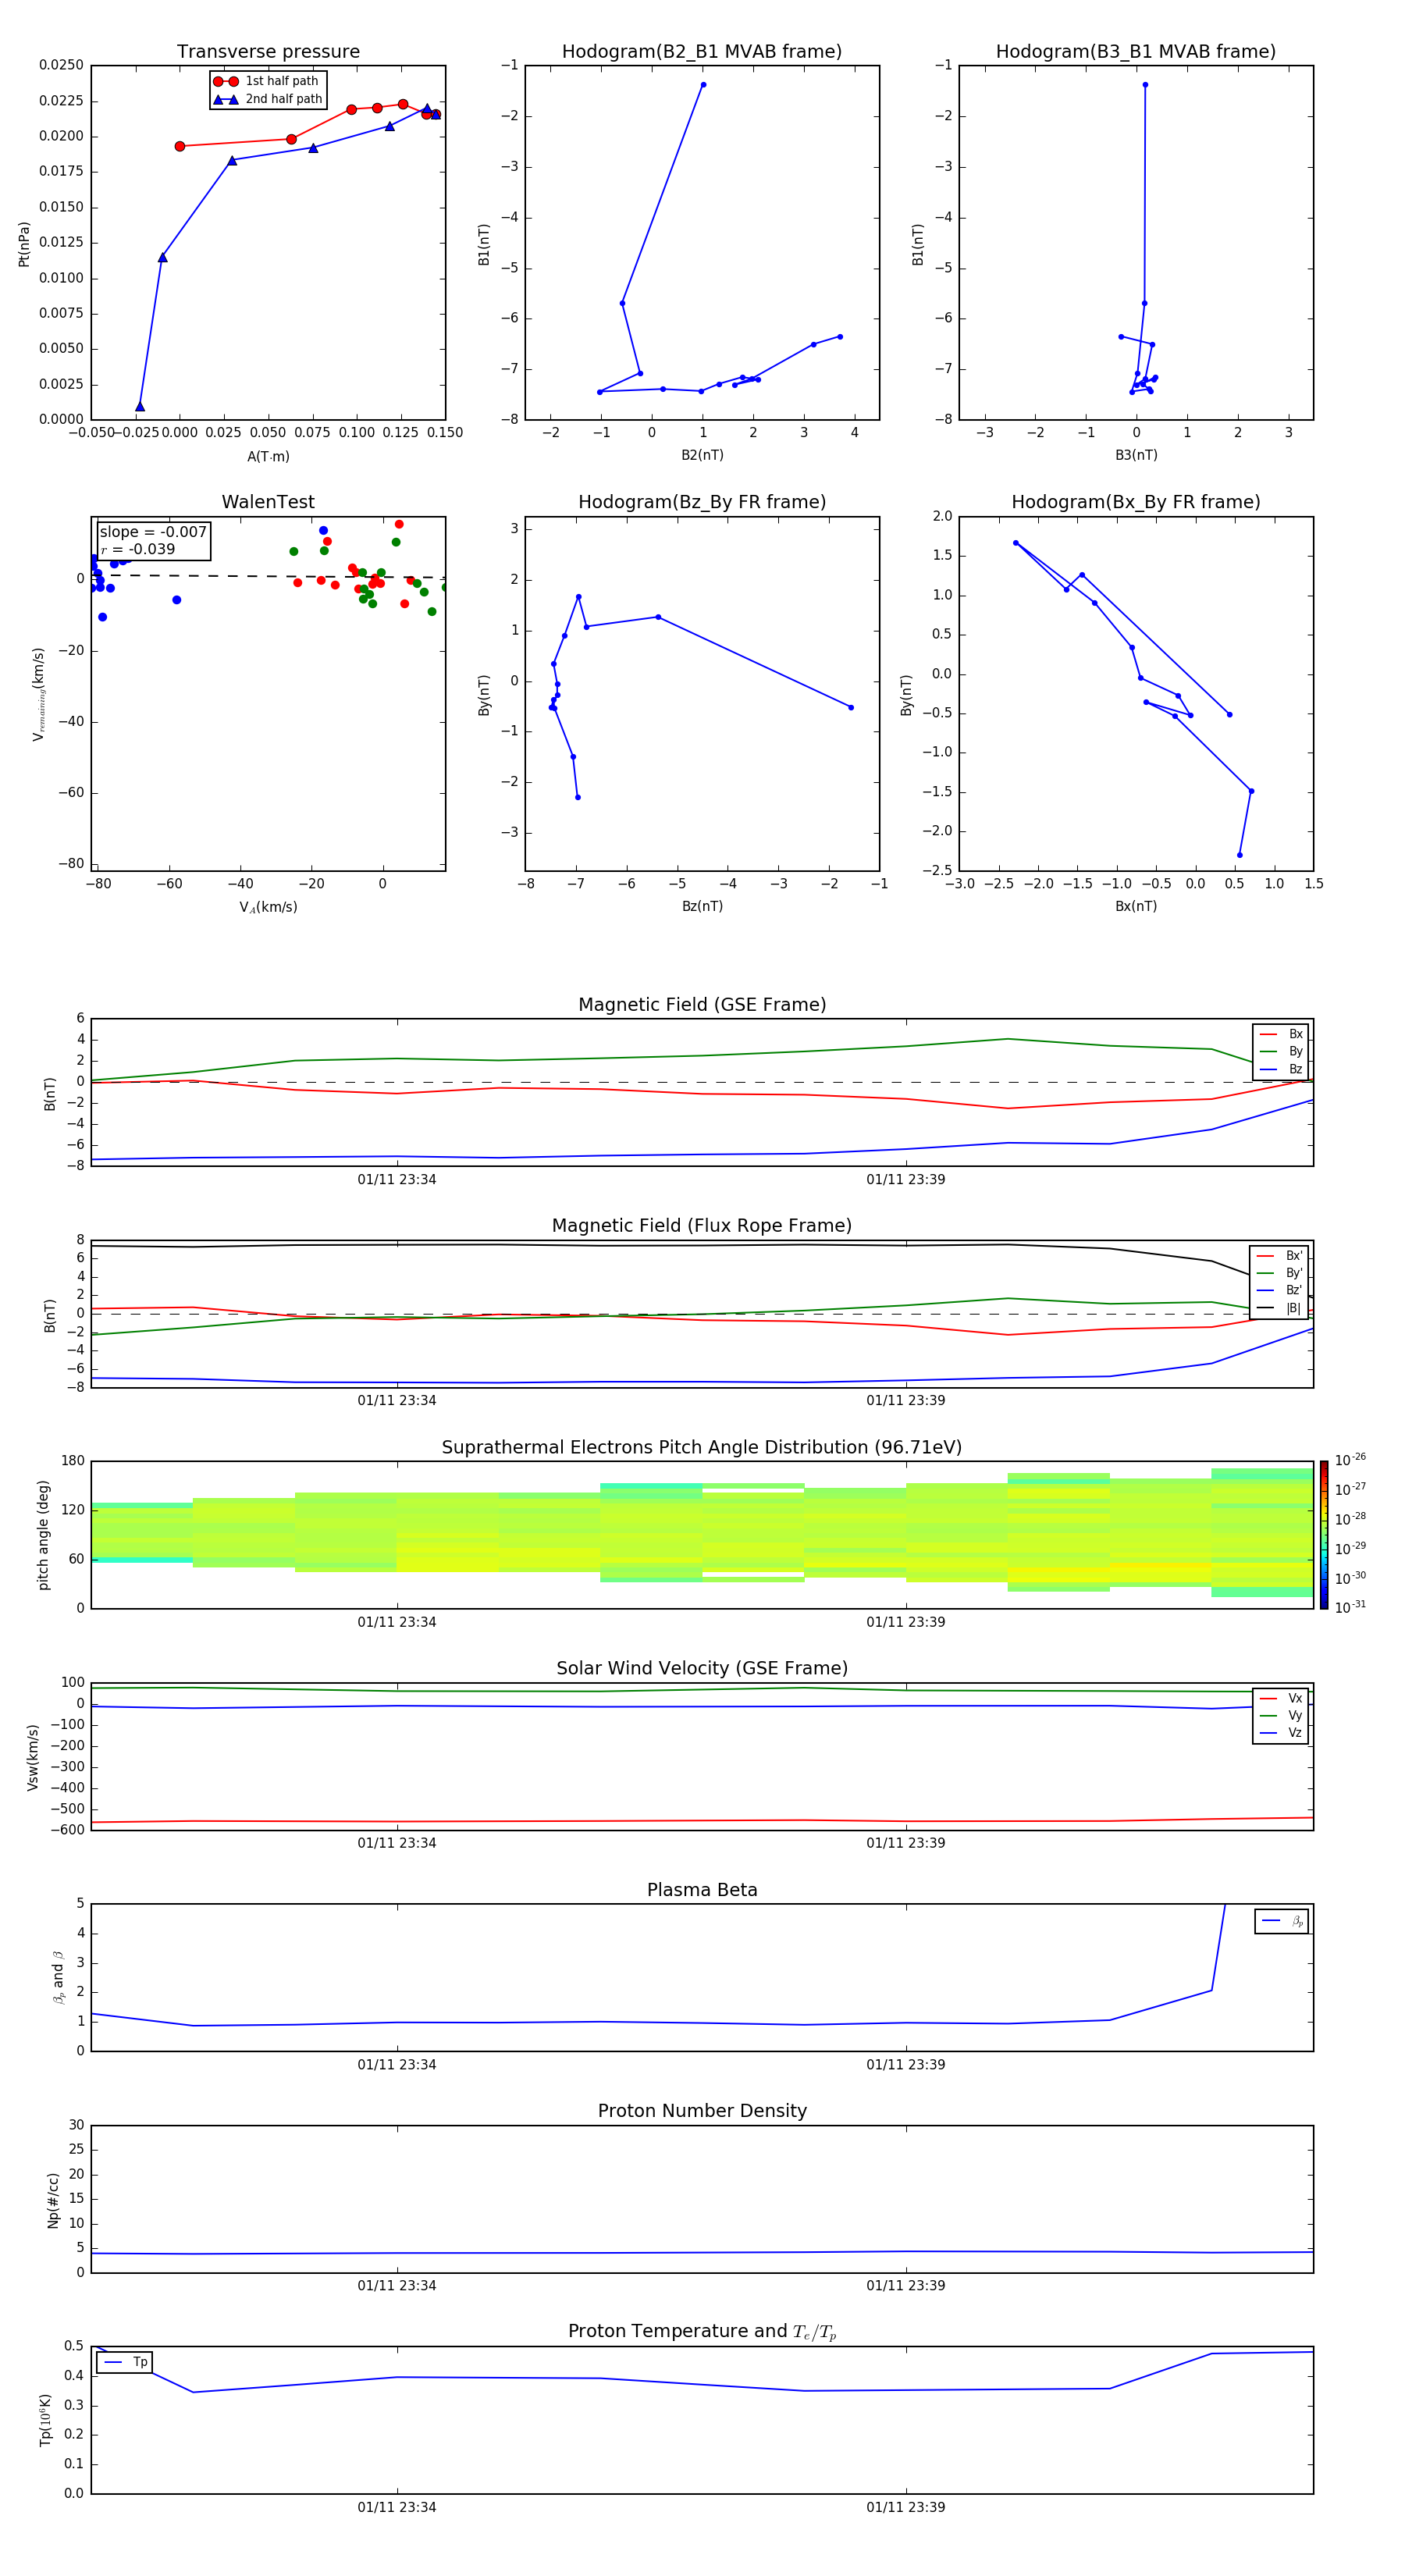1405x2576 pixels.
Task: Click the 'r = -0.039' annotation
Action: (x=138, y=549)
